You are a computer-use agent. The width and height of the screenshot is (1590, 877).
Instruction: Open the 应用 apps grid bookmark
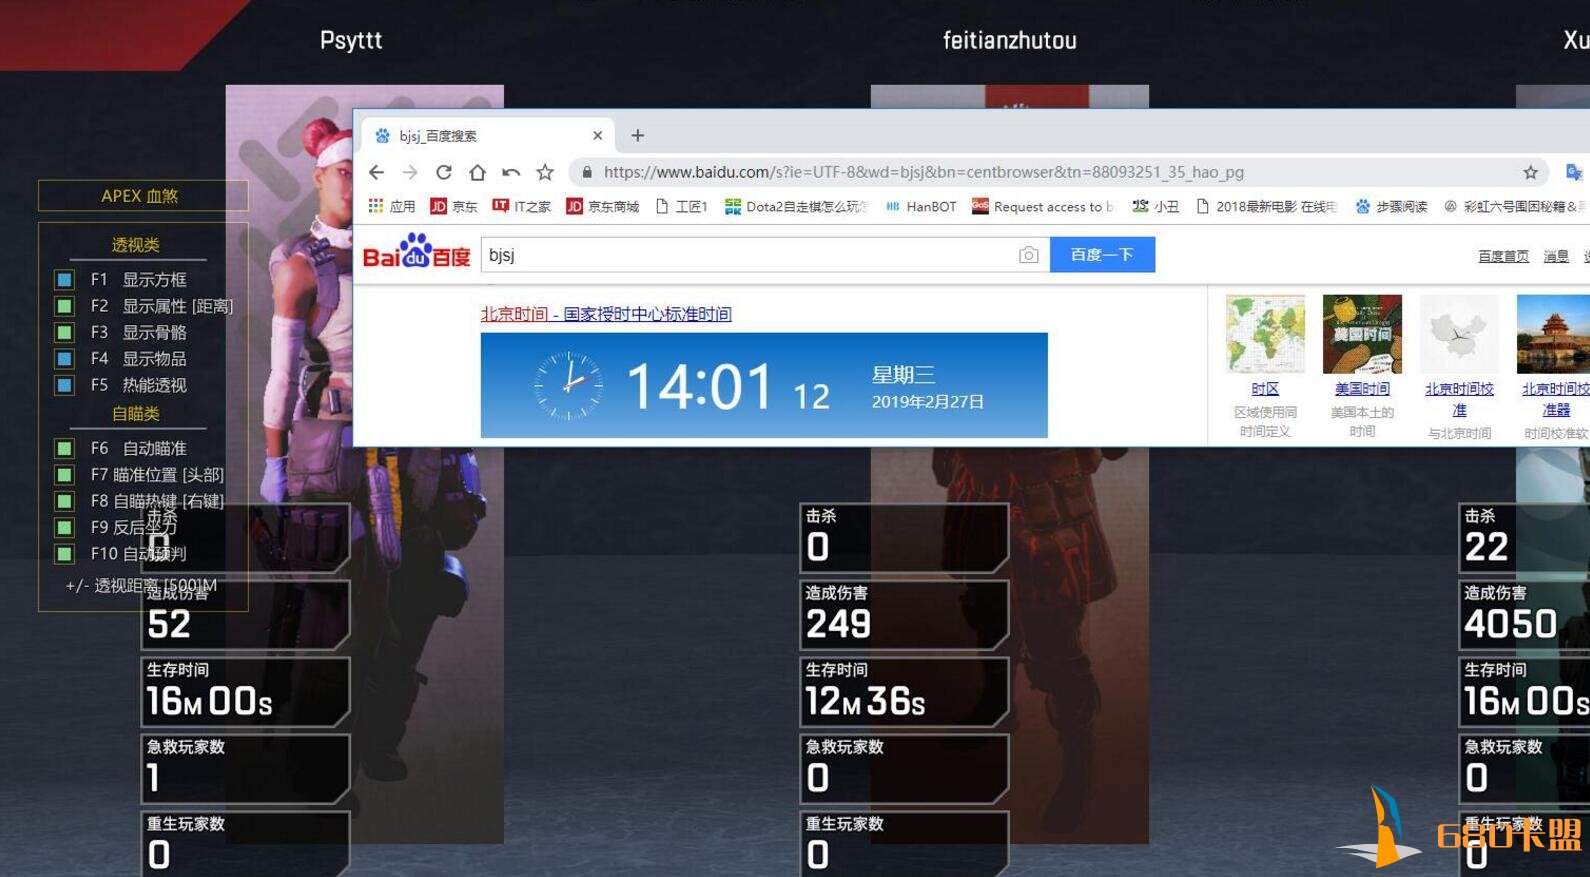391,206
